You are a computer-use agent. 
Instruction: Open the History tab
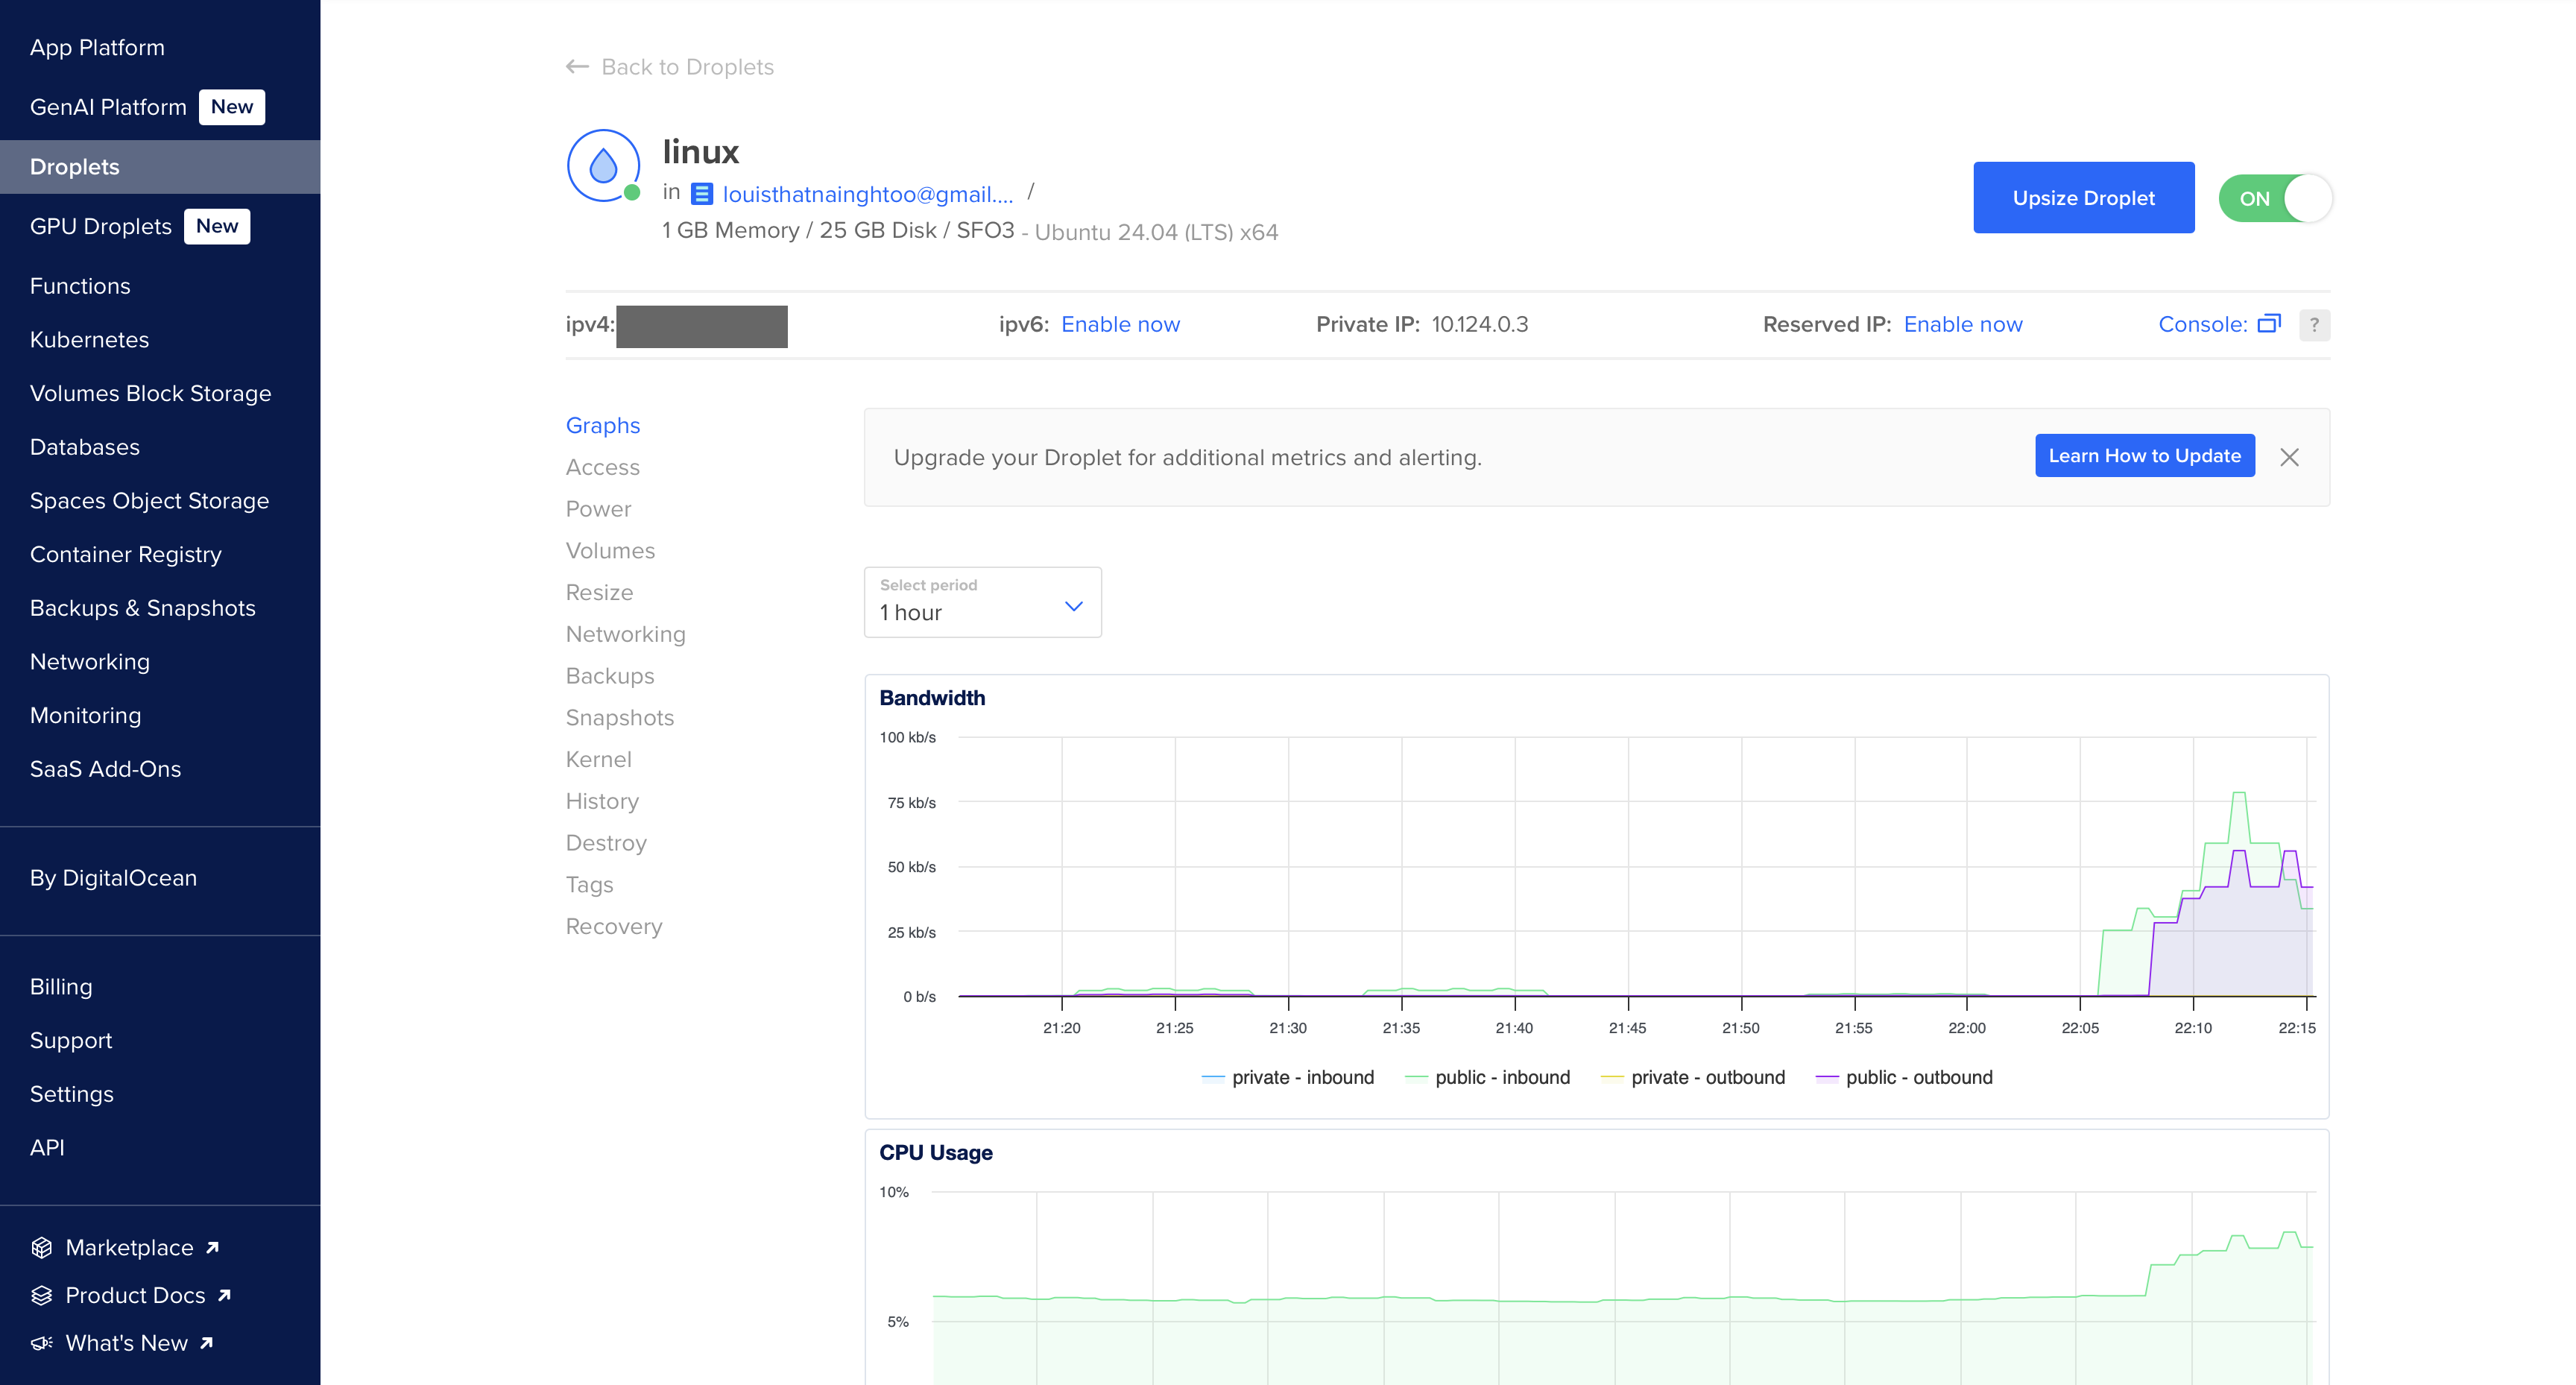coord(602,802)
